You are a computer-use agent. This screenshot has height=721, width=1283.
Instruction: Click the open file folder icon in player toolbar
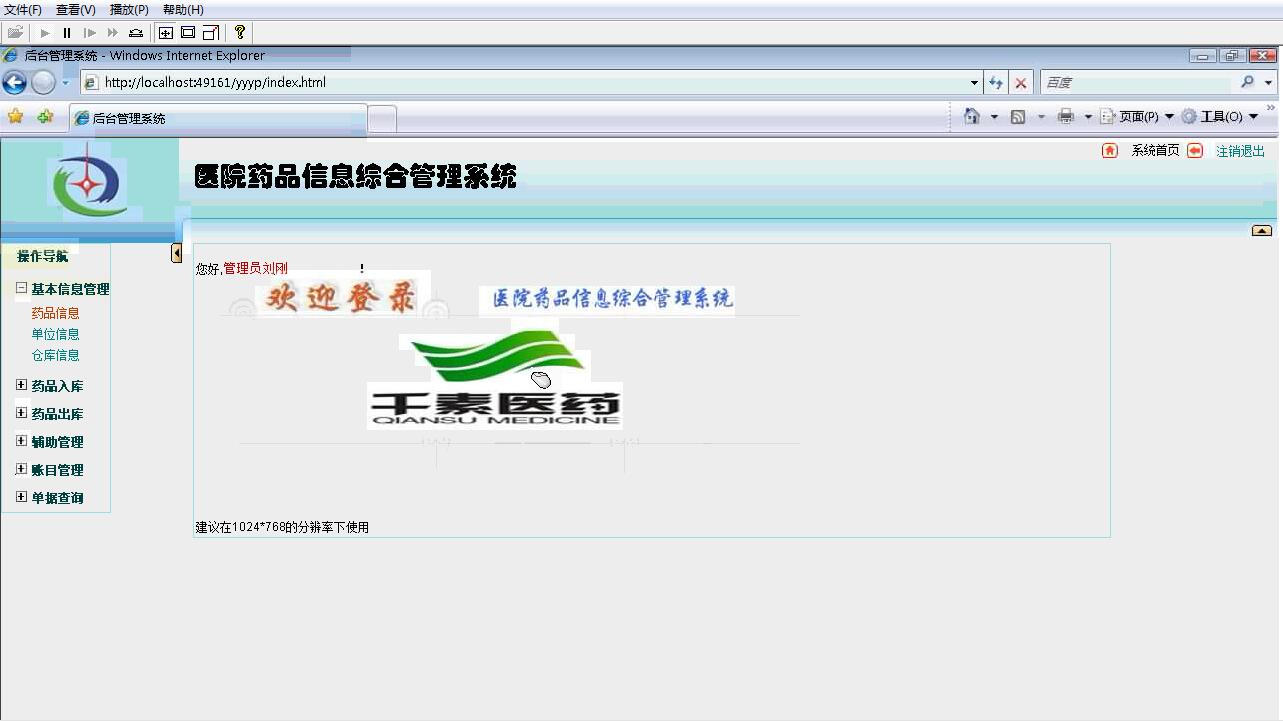click(15, 32)
